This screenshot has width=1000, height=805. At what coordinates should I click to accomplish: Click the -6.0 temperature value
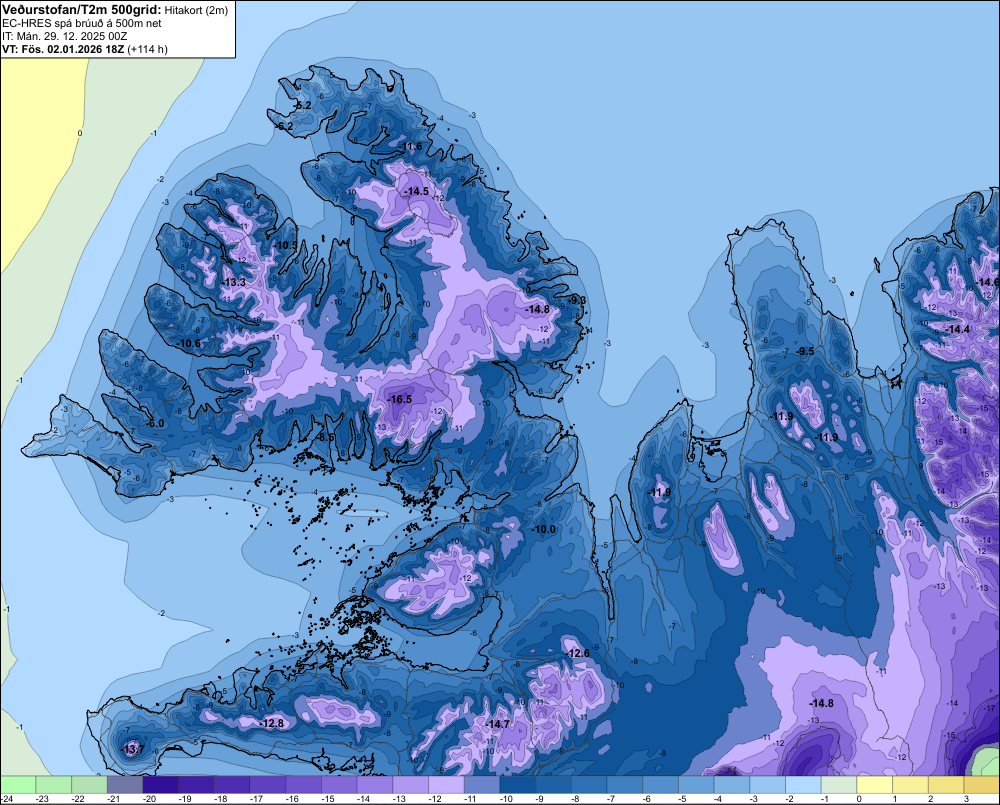coord(155,424)
